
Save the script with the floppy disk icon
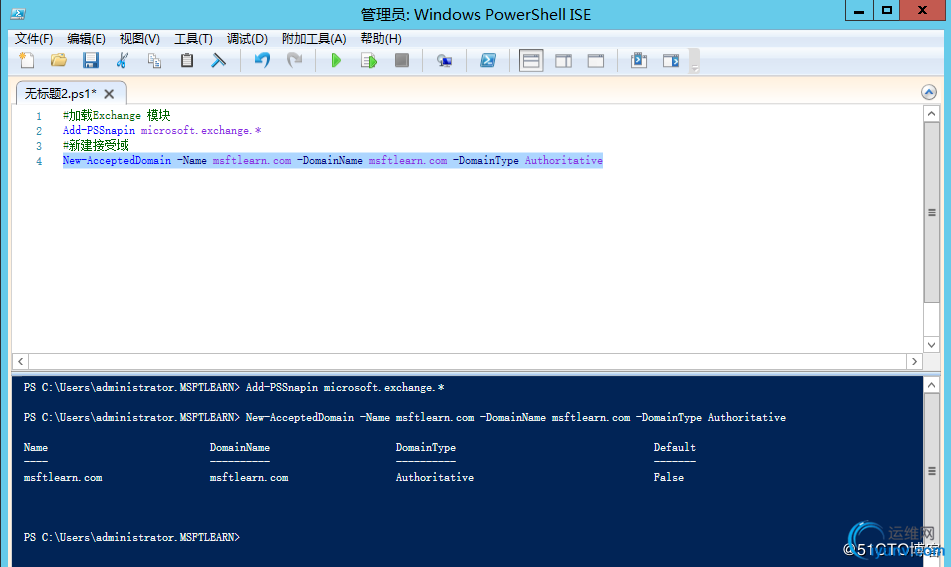point(91,60)
